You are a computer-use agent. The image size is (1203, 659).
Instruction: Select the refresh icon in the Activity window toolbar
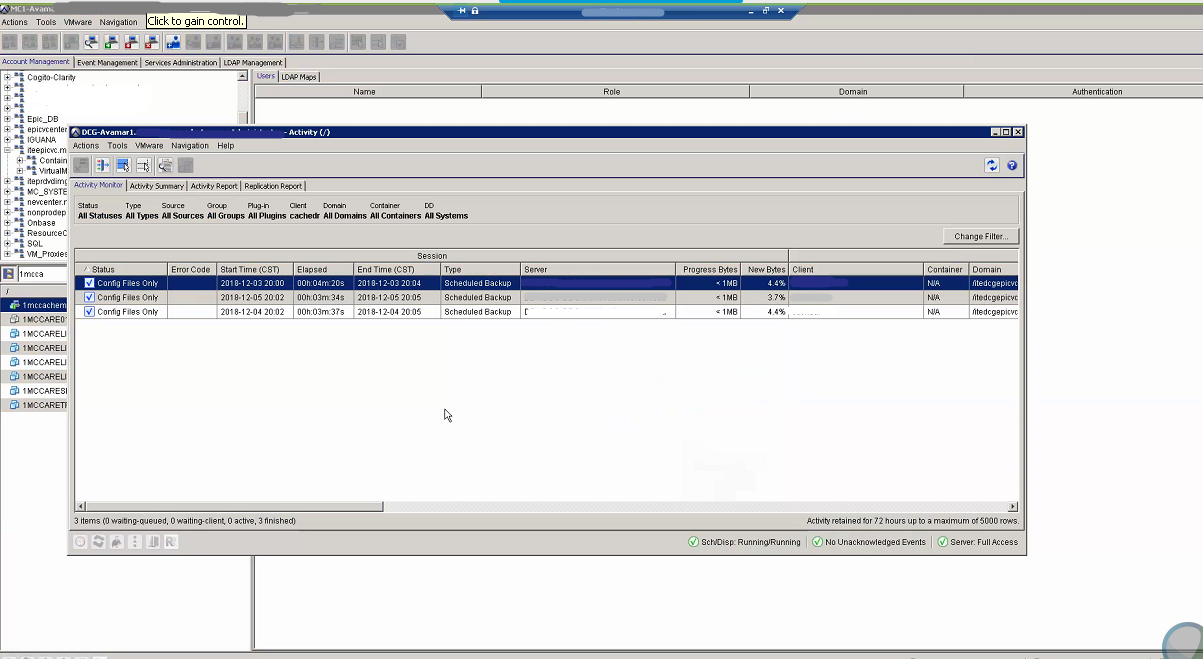(992, 165)
